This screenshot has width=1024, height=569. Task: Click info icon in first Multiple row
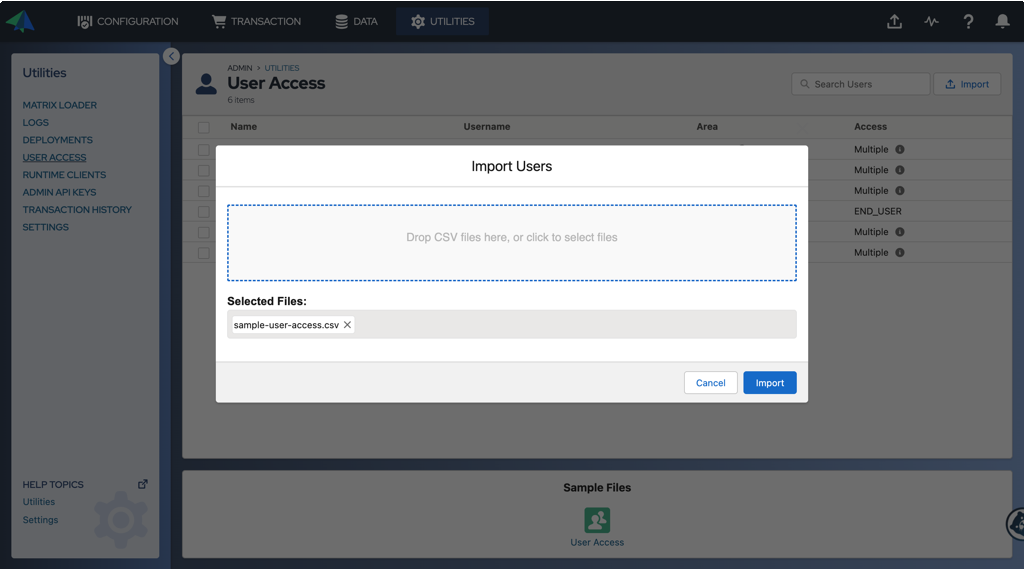point(899,150)
